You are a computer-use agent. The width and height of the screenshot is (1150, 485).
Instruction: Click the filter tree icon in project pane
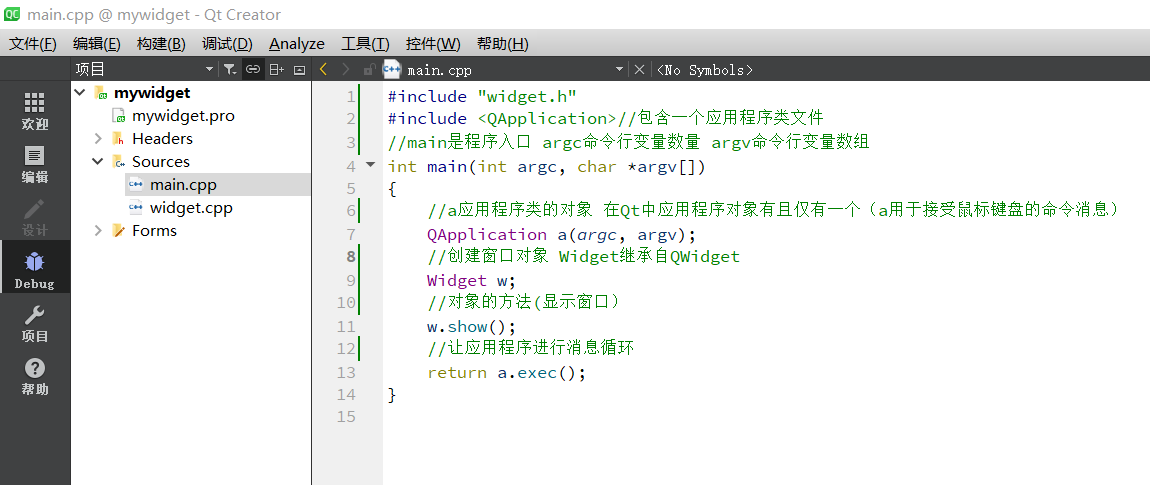coord(230,69)
